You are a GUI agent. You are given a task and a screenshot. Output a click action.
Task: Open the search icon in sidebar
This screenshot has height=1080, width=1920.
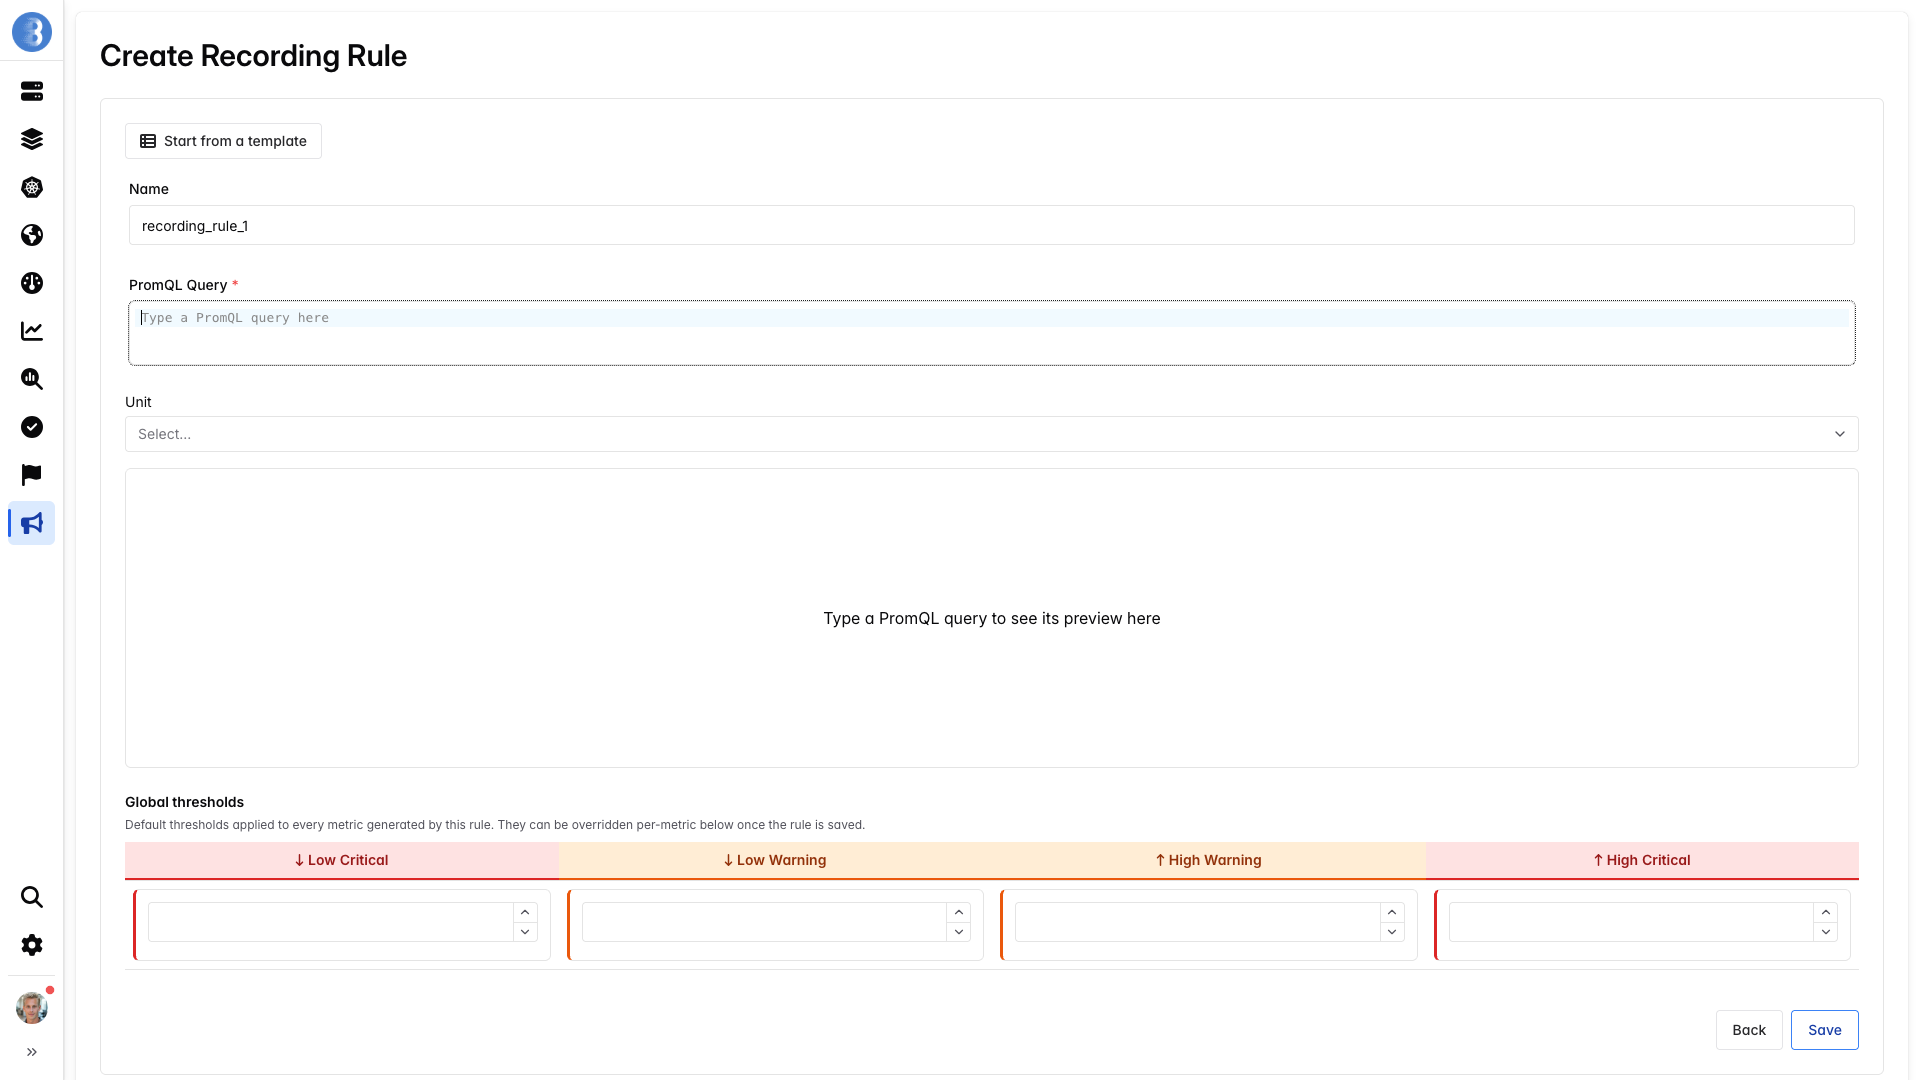pyautogui.click(x=32, y=897)
